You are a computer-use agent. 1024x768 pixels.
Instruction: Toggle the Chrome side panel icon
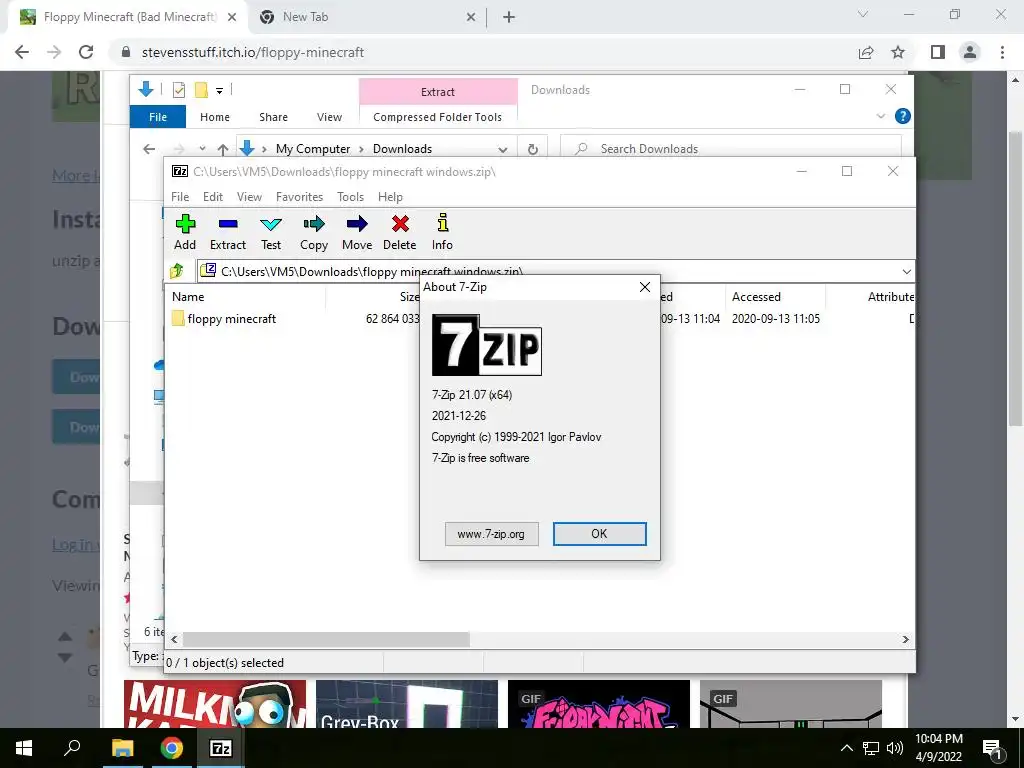pyautogui.click(x=938, y=52)
